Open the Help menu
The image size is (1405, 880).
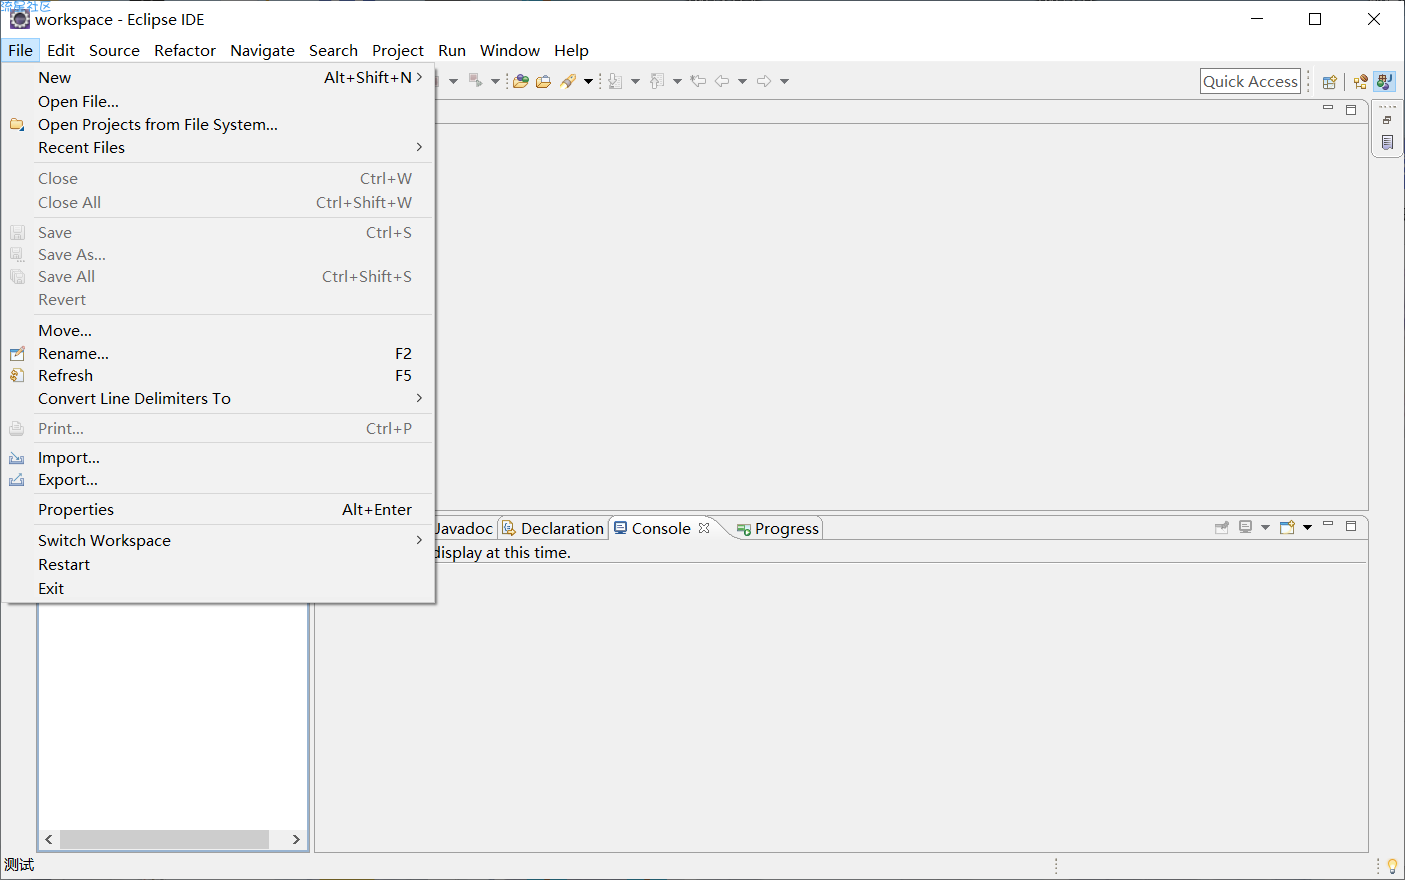tap(571, 50)
